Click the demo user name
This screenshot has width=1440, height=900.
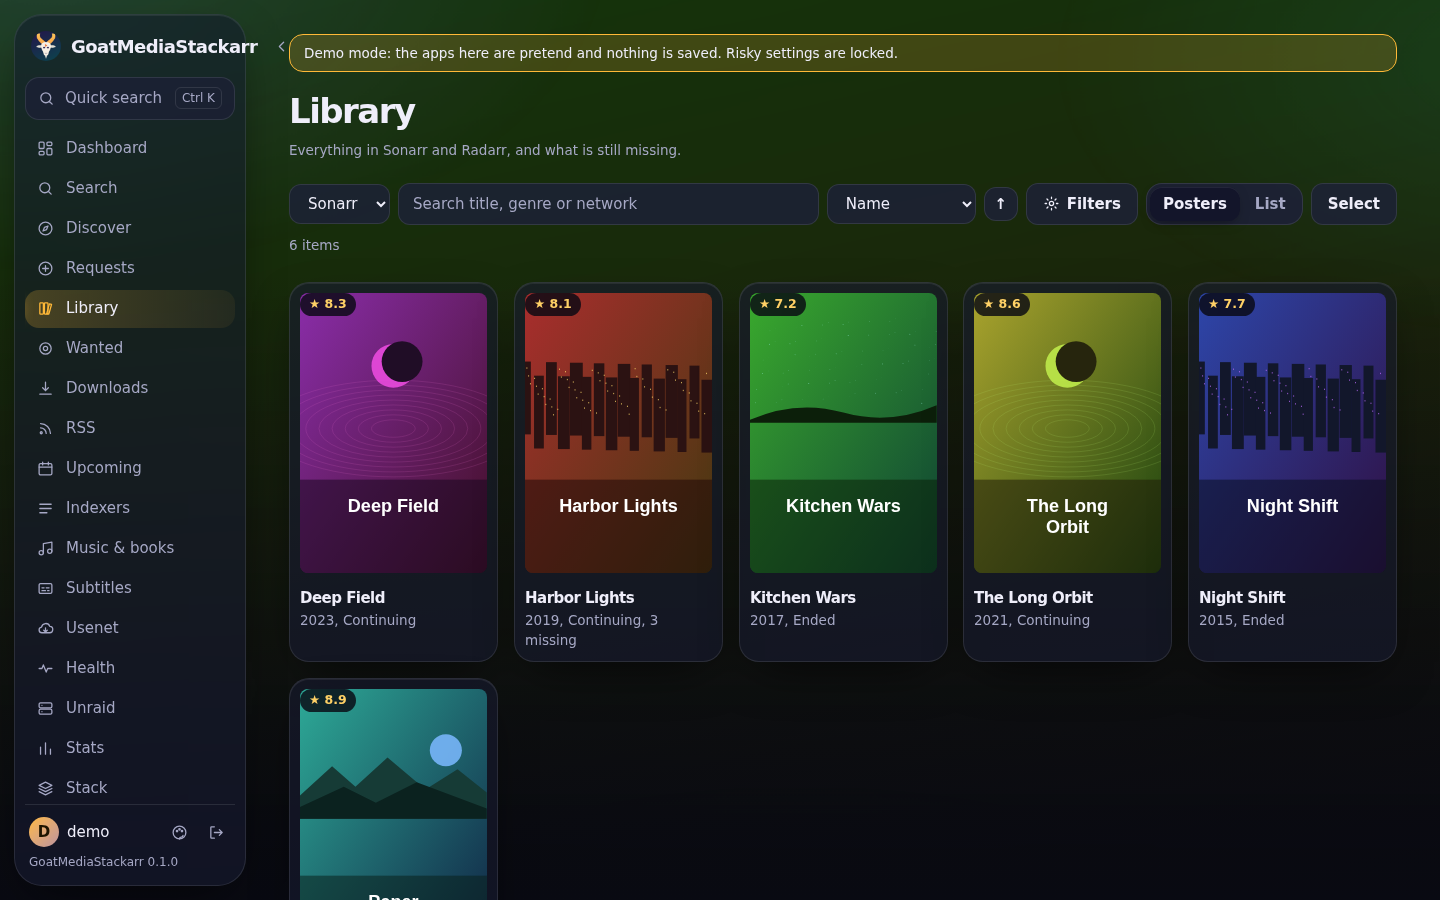click(88, 832)
